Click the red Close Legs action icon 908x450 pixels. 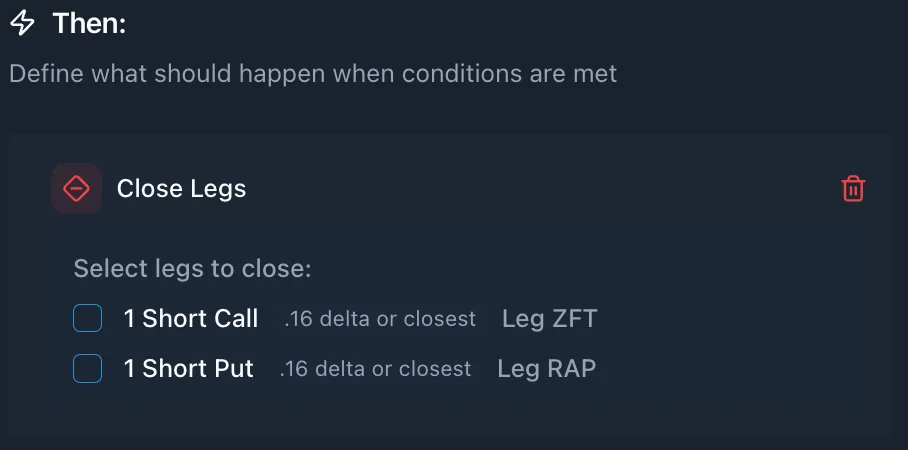[x=77, y=188]
